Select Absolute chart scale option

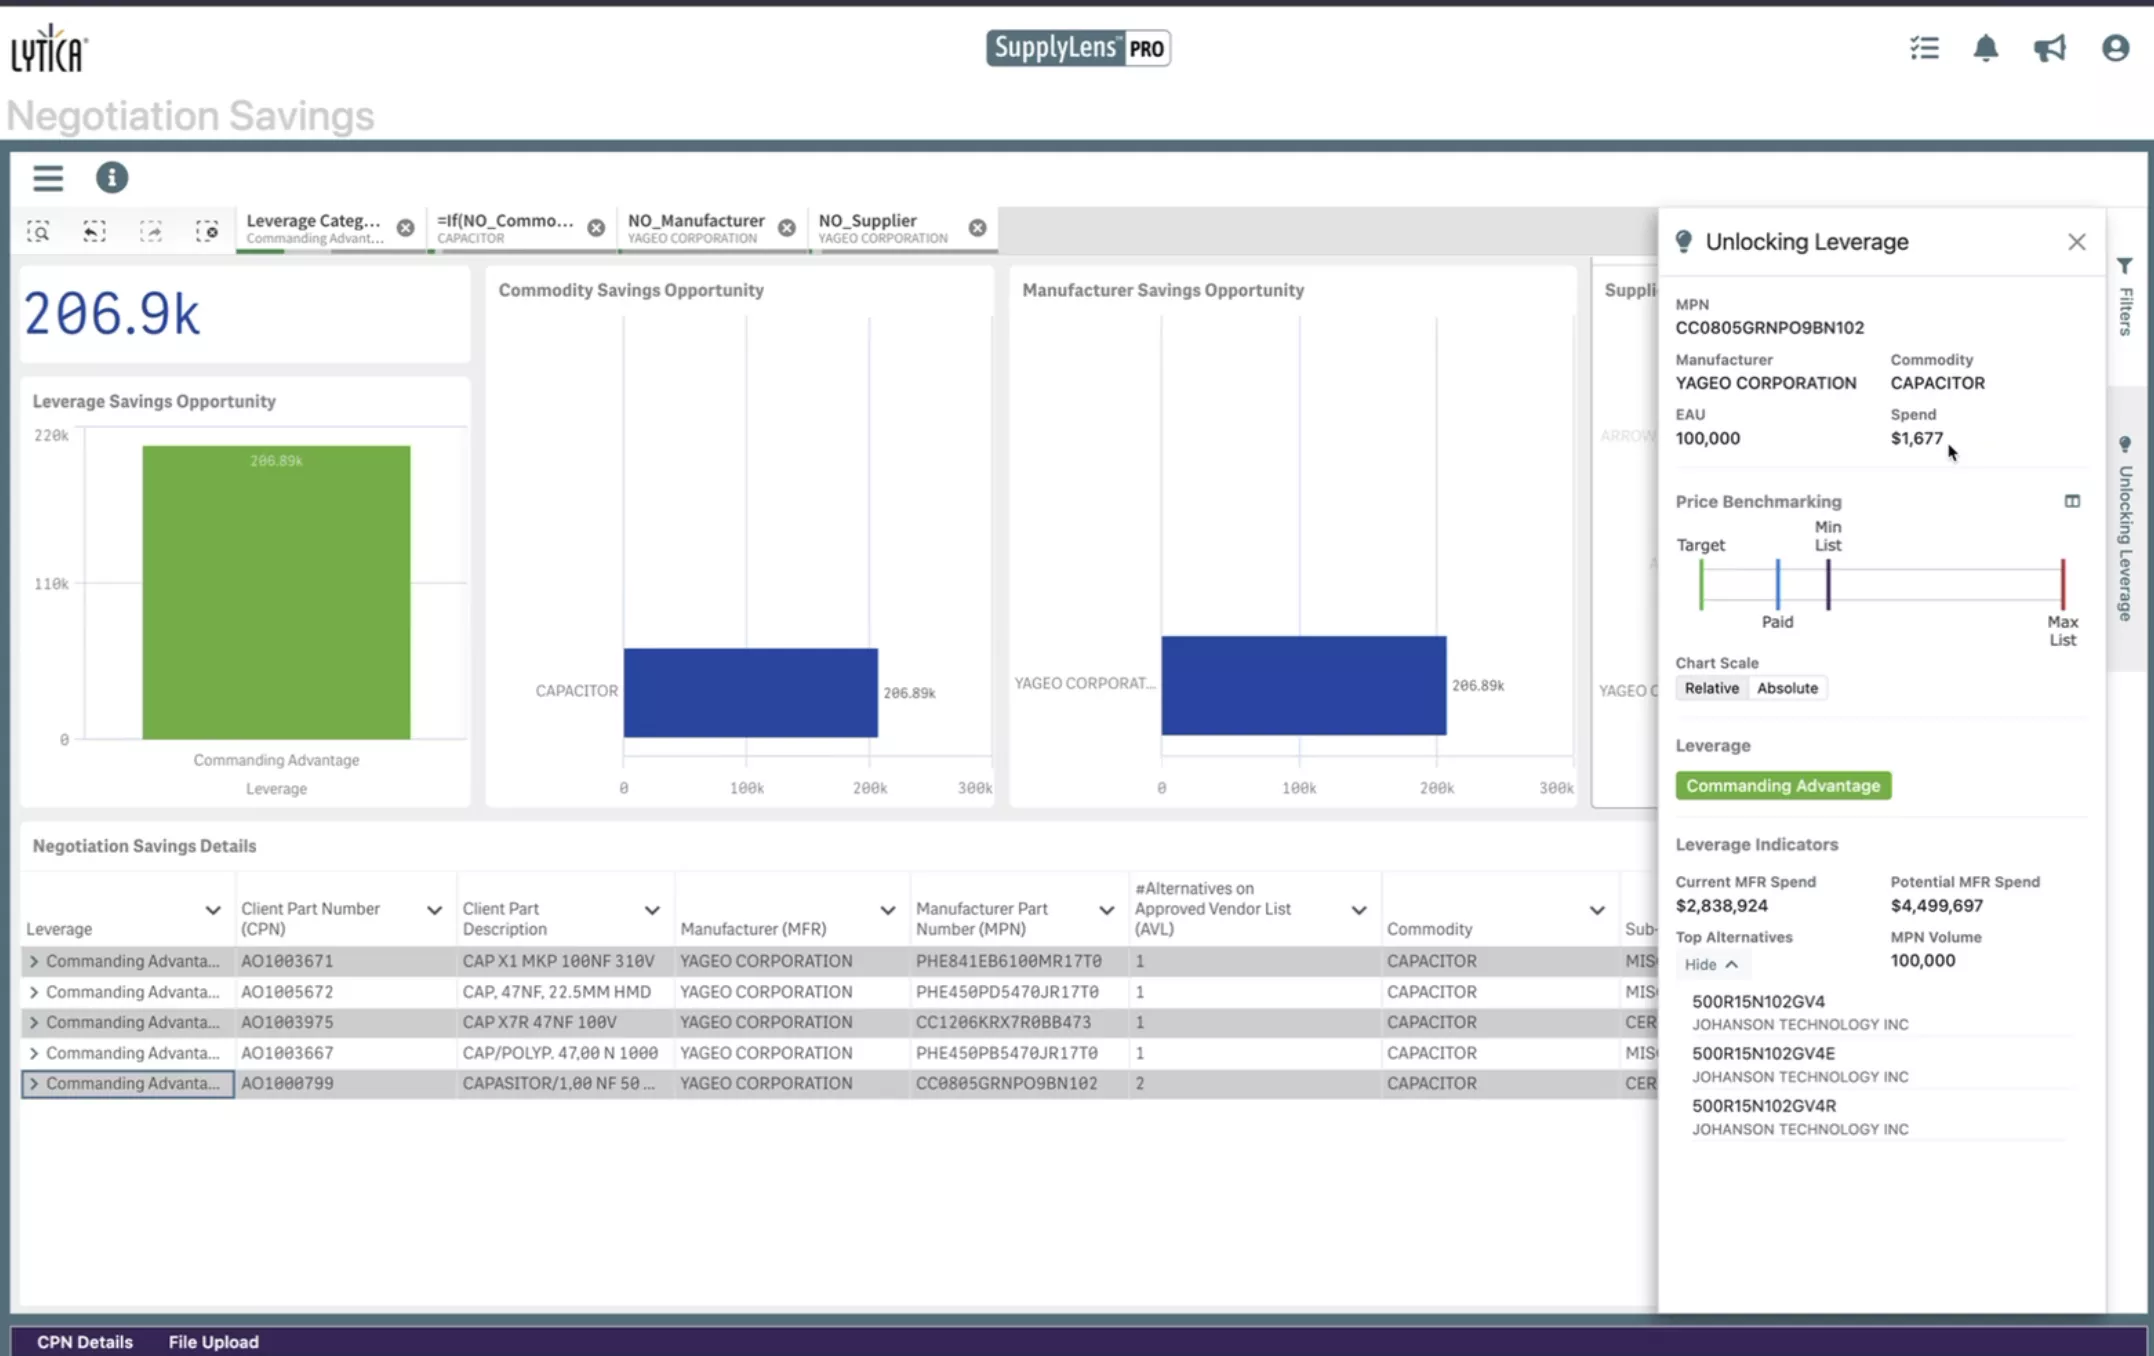click(1787, 688)
